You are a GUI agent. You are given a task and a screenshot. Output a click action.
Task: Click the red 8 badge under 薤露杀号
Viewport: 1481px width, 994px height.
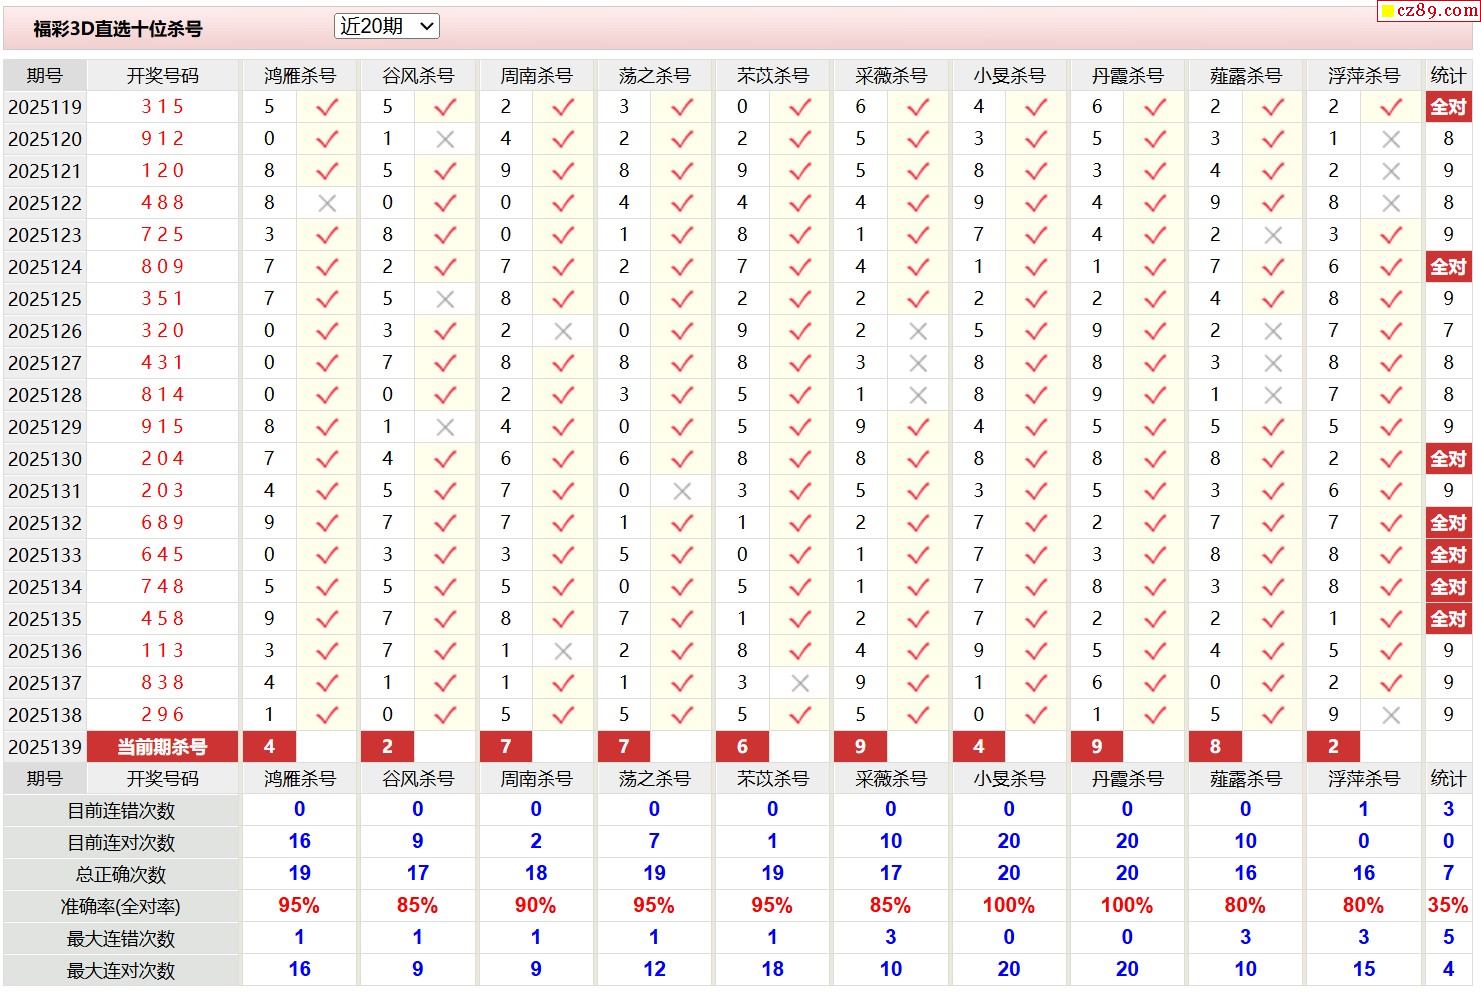1215,747
